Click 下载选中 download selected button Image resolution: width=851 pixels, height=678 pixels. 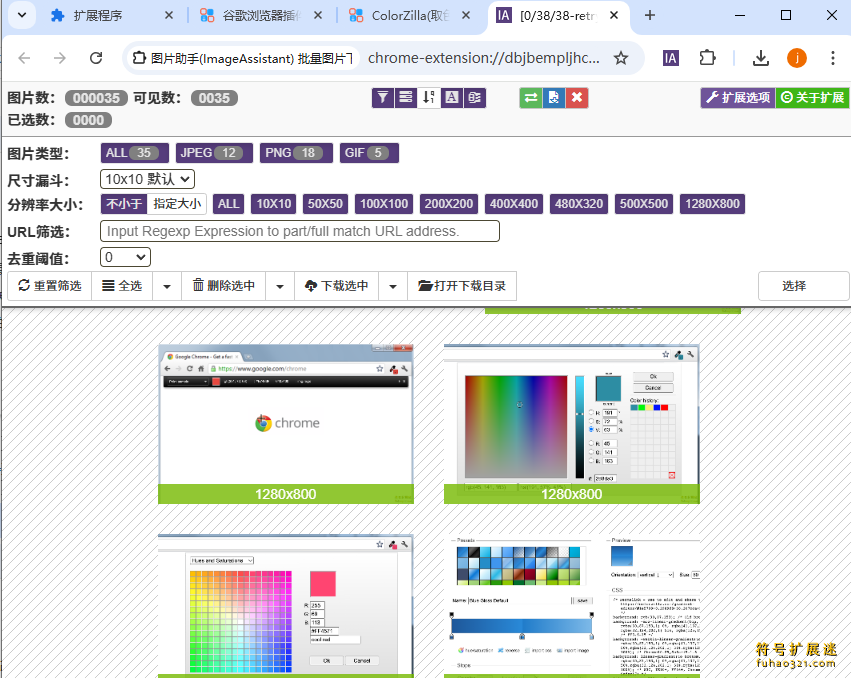tap(336, 286)
